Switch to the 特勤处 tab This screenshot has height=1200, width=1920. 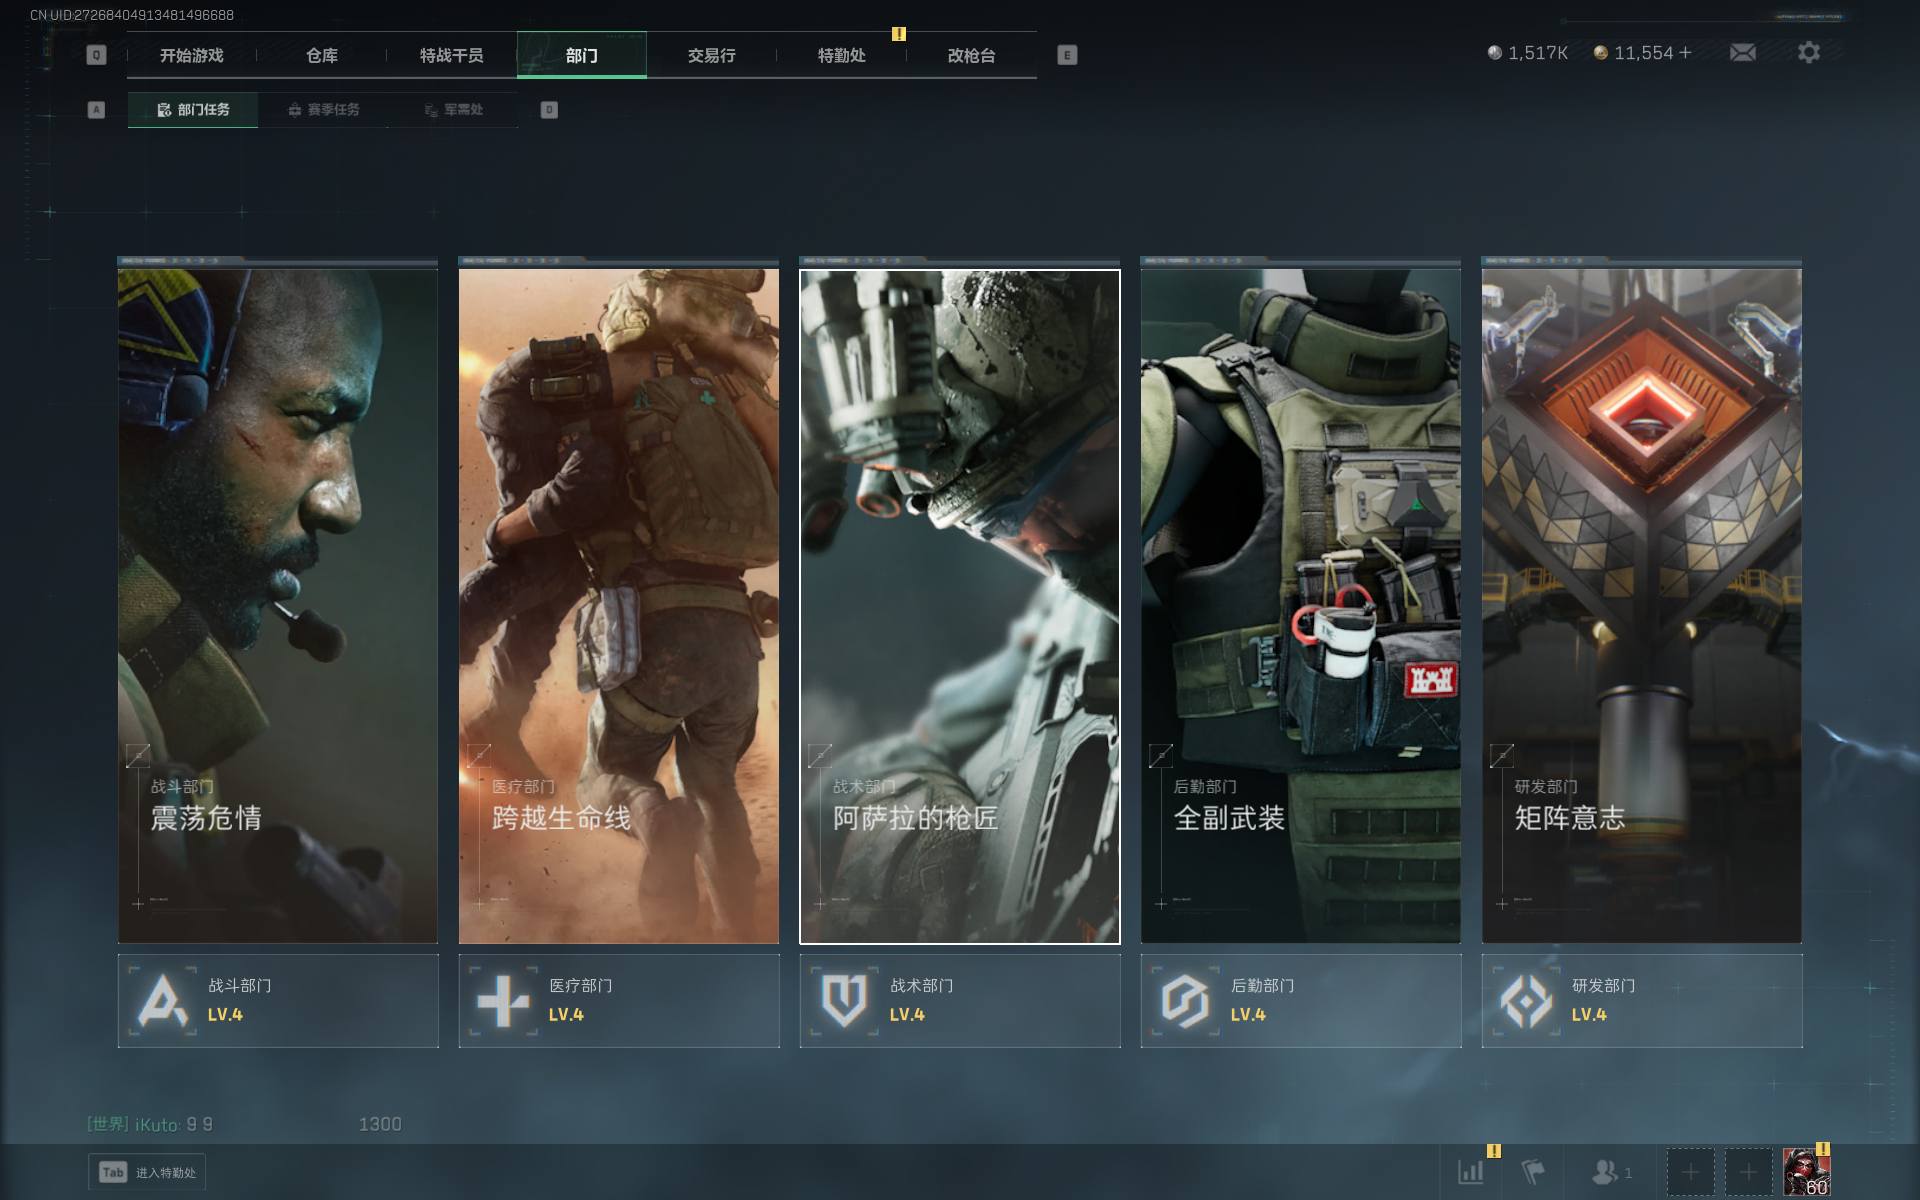841,56
